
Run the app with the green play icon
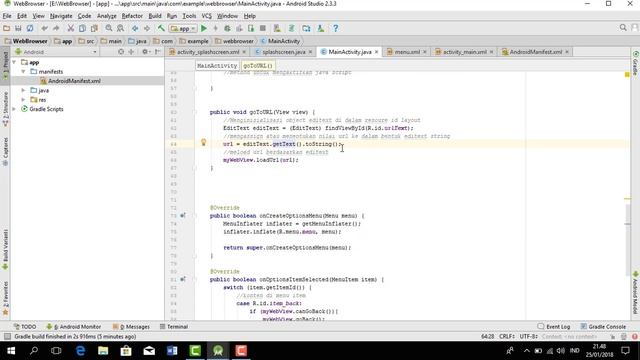coord(204,28)
